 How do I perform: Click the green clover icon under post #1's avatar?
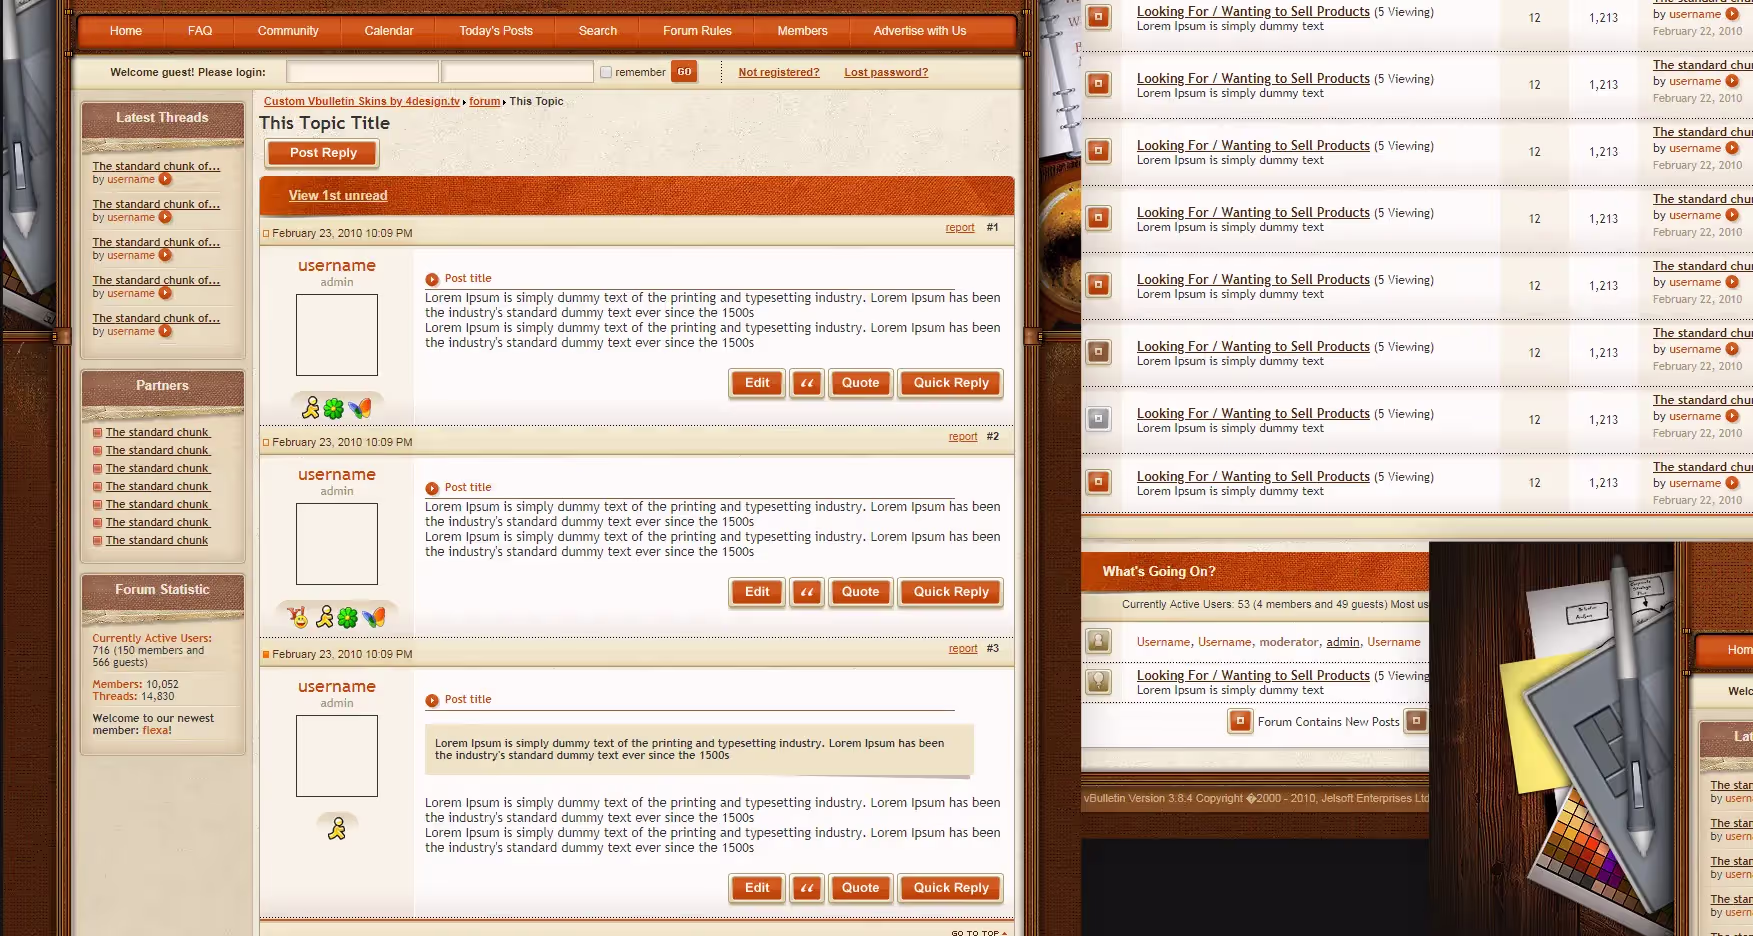click(334, 408)
